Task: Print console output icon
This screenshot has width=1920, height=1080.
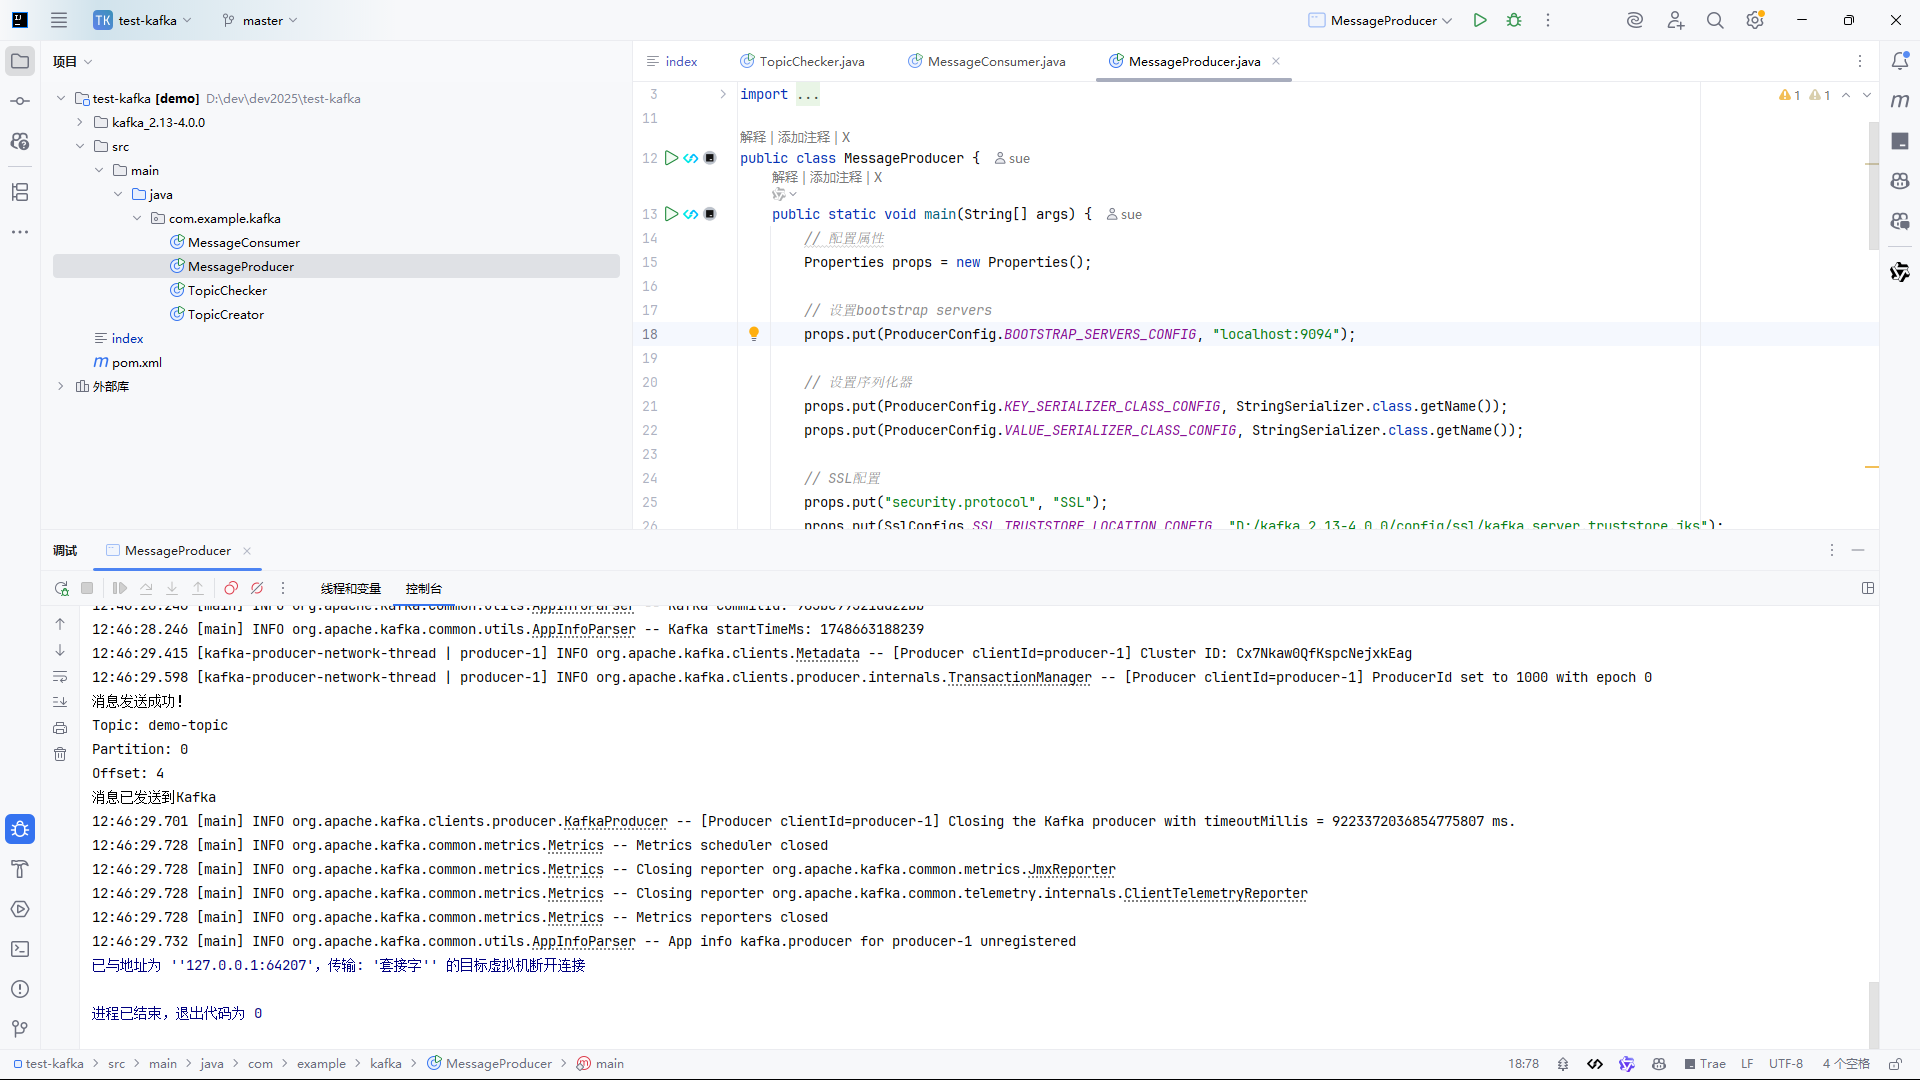Action: click(60, 728)
